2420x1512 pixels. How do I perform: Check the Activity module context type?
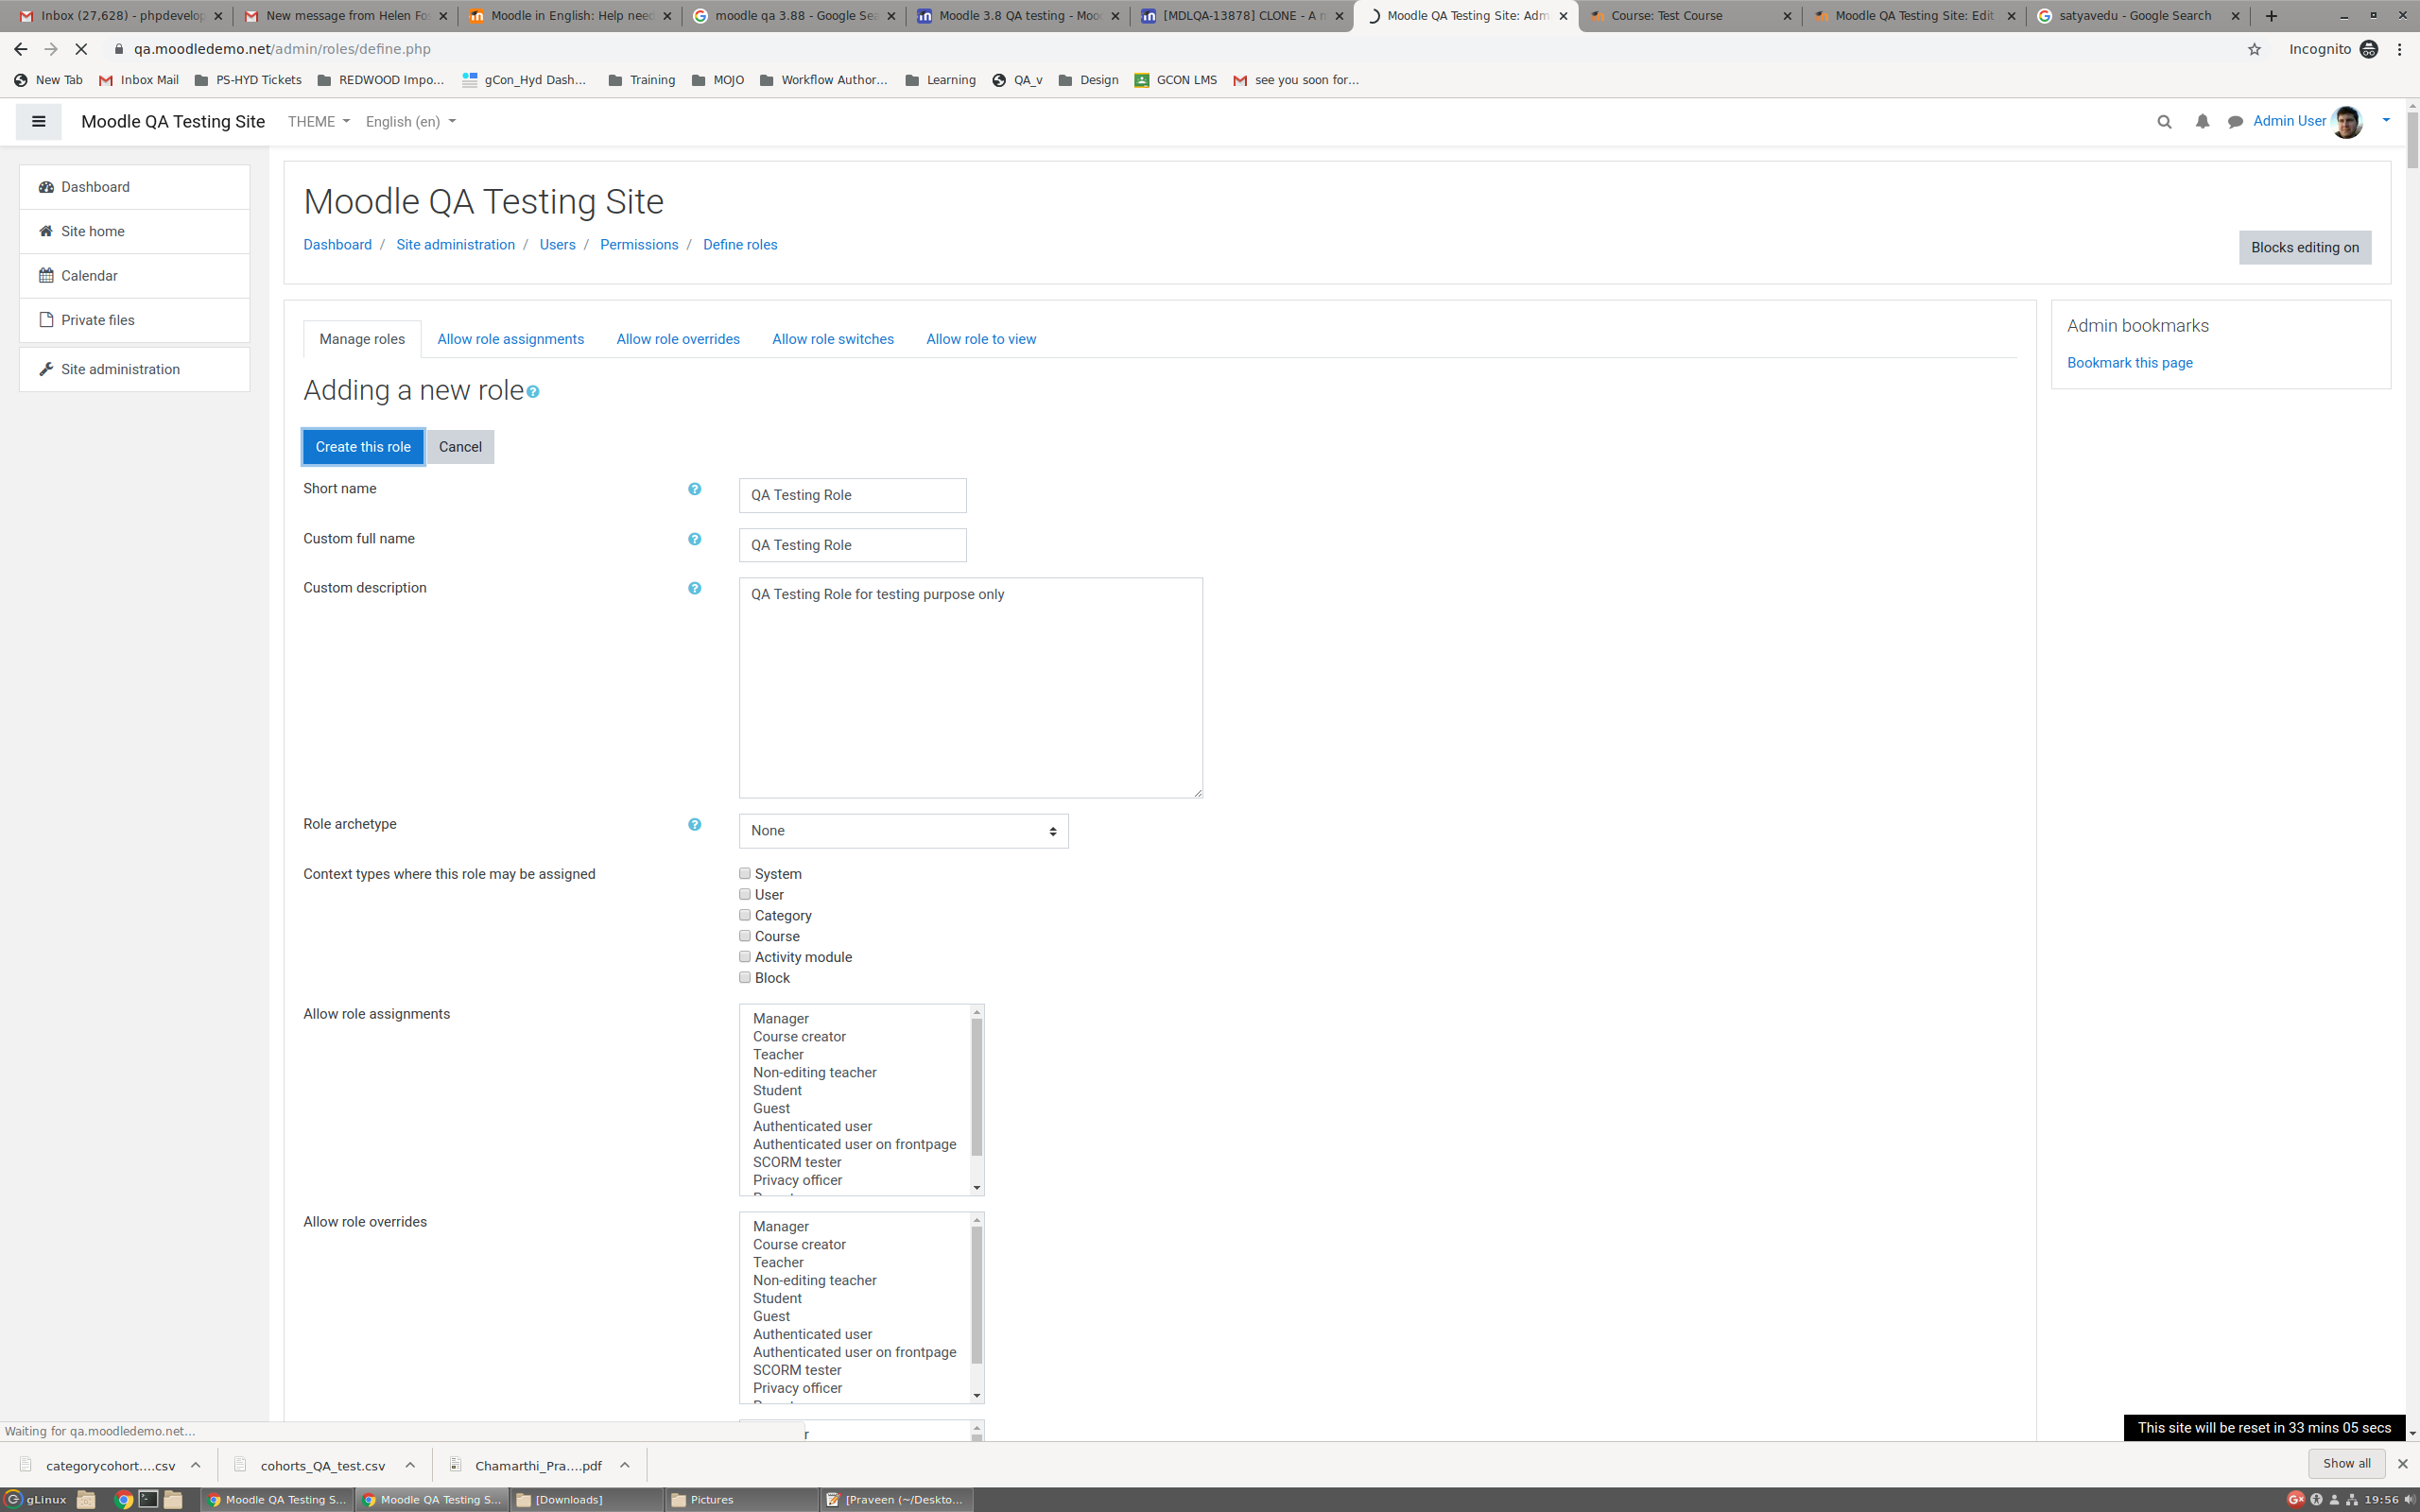pos(744,957)
